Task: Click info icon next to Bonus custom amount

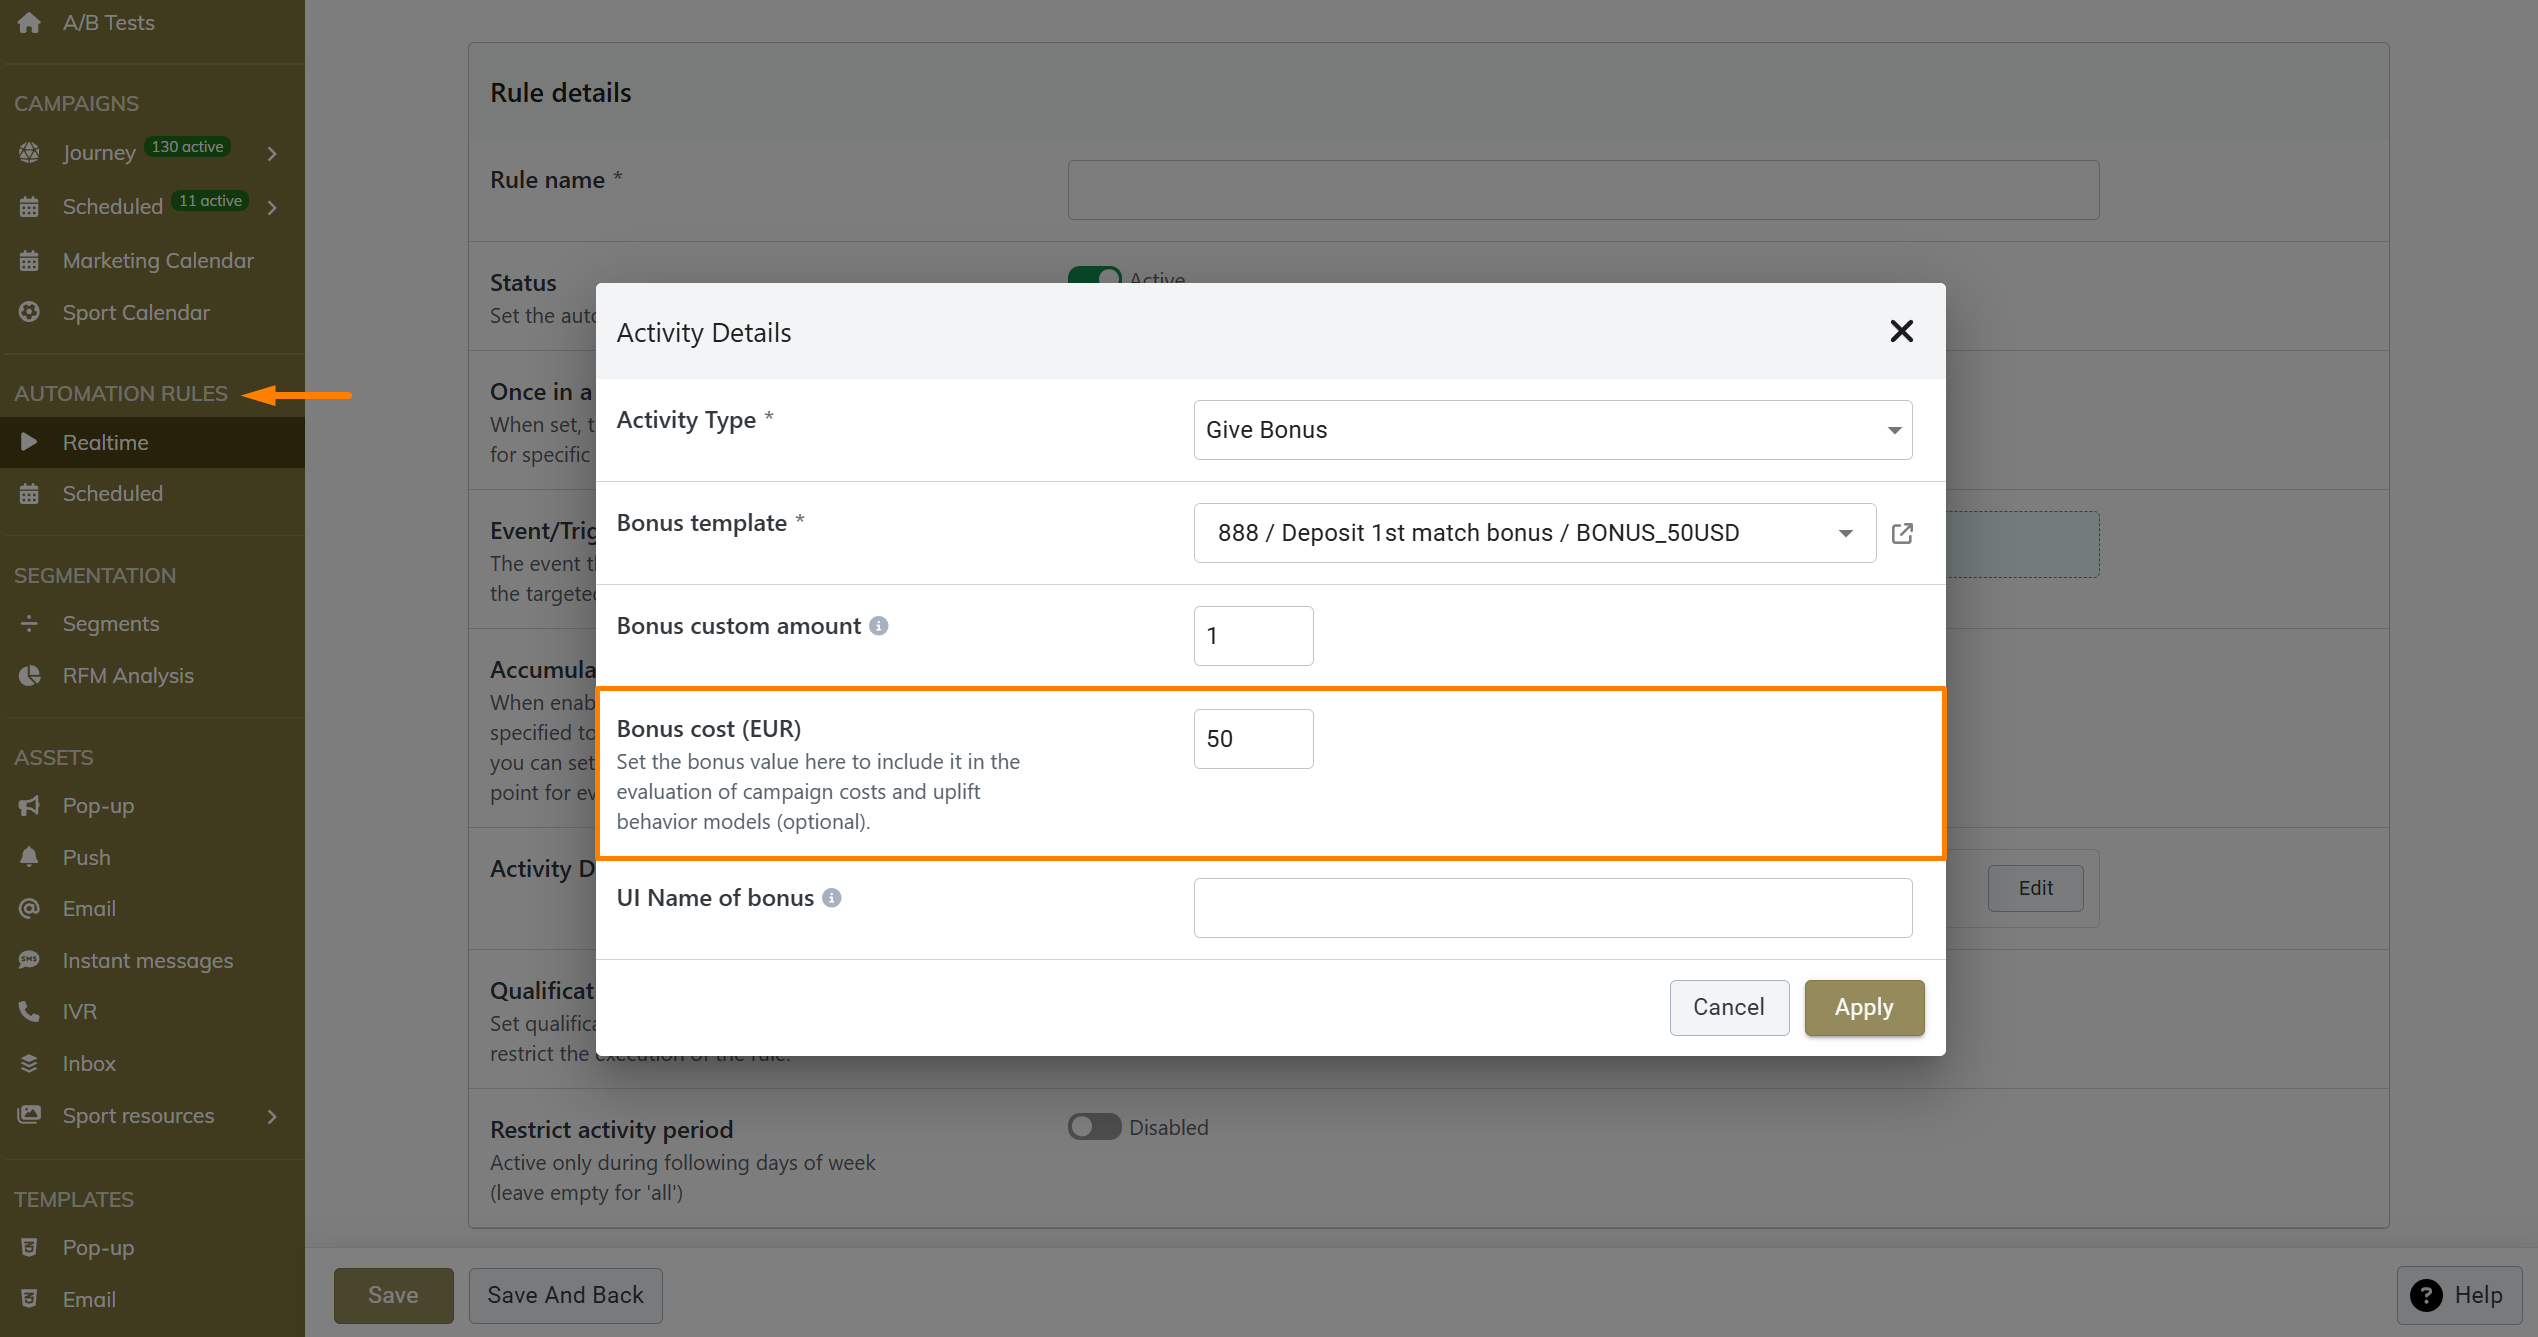Action: tap(878, 626)
